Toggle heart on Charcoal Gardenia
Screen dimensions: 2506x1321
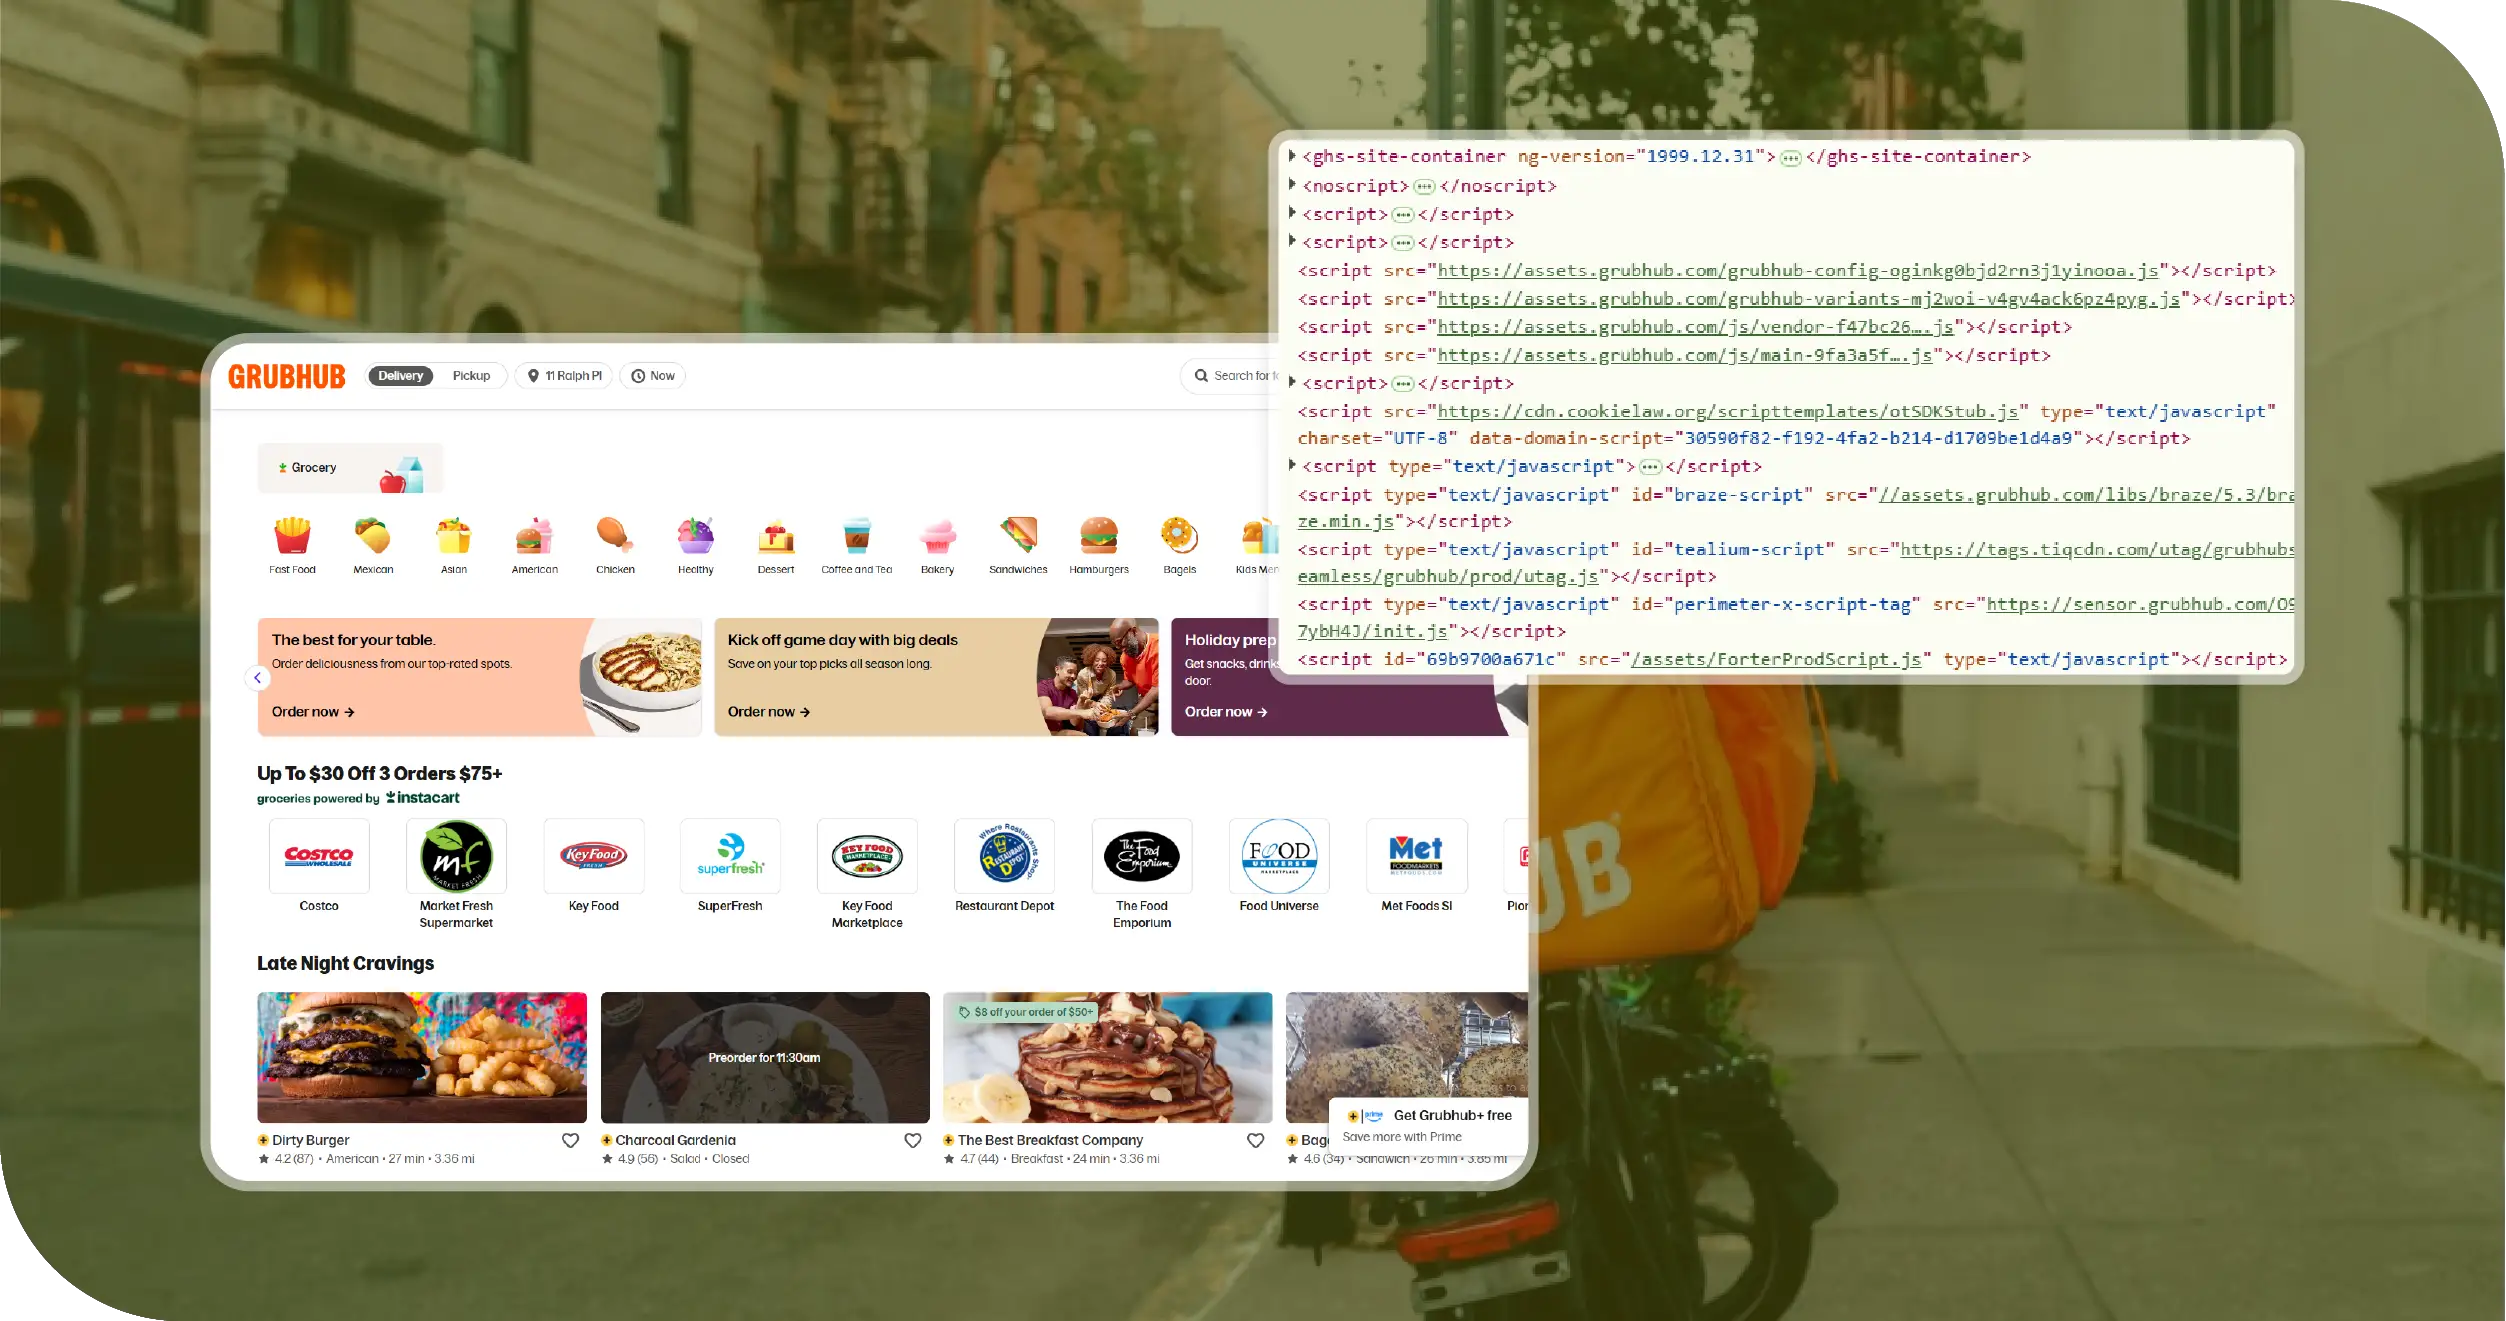[x=912, y=1140]
